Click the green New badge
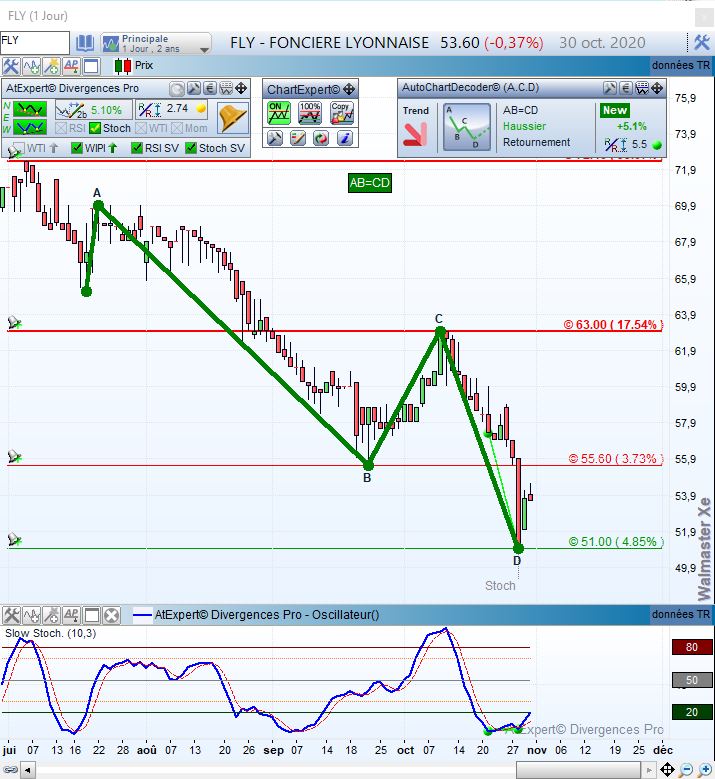 615,110
